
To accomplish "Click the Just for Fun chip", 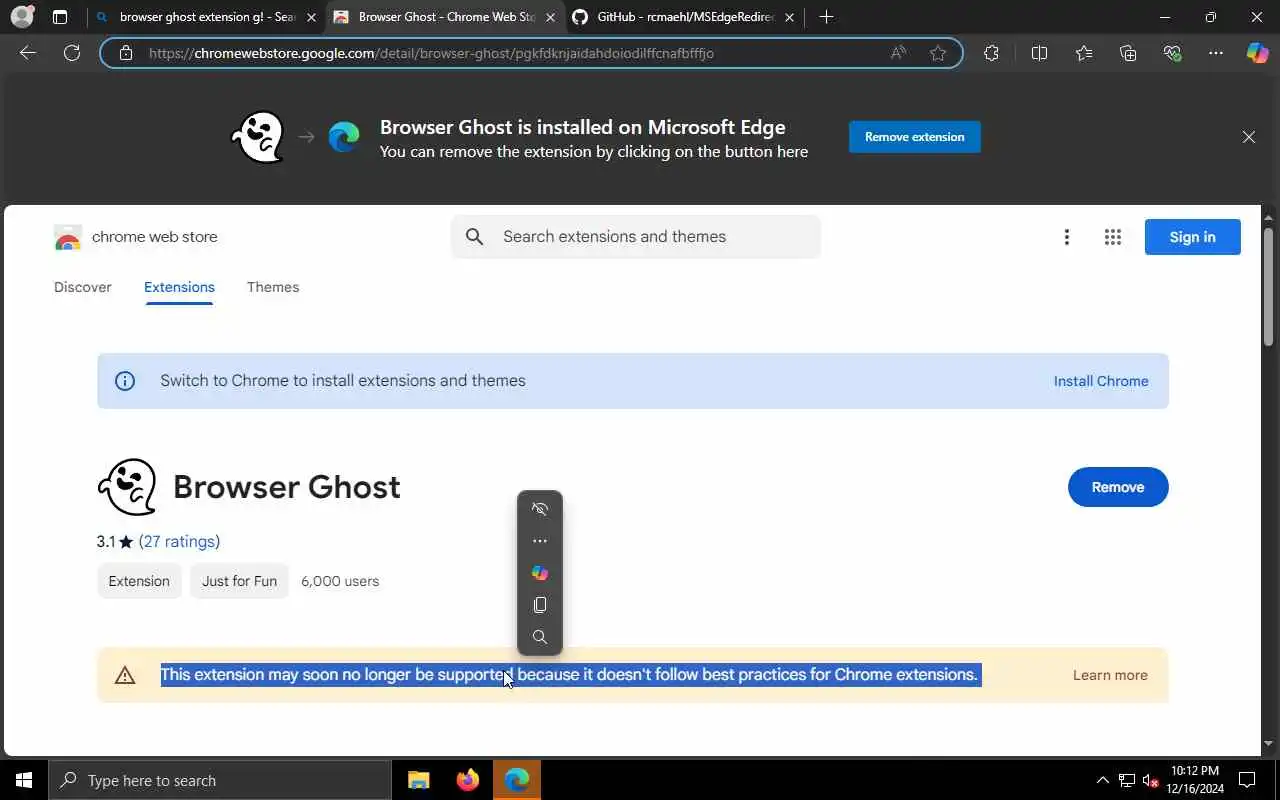I will [239, 581].
